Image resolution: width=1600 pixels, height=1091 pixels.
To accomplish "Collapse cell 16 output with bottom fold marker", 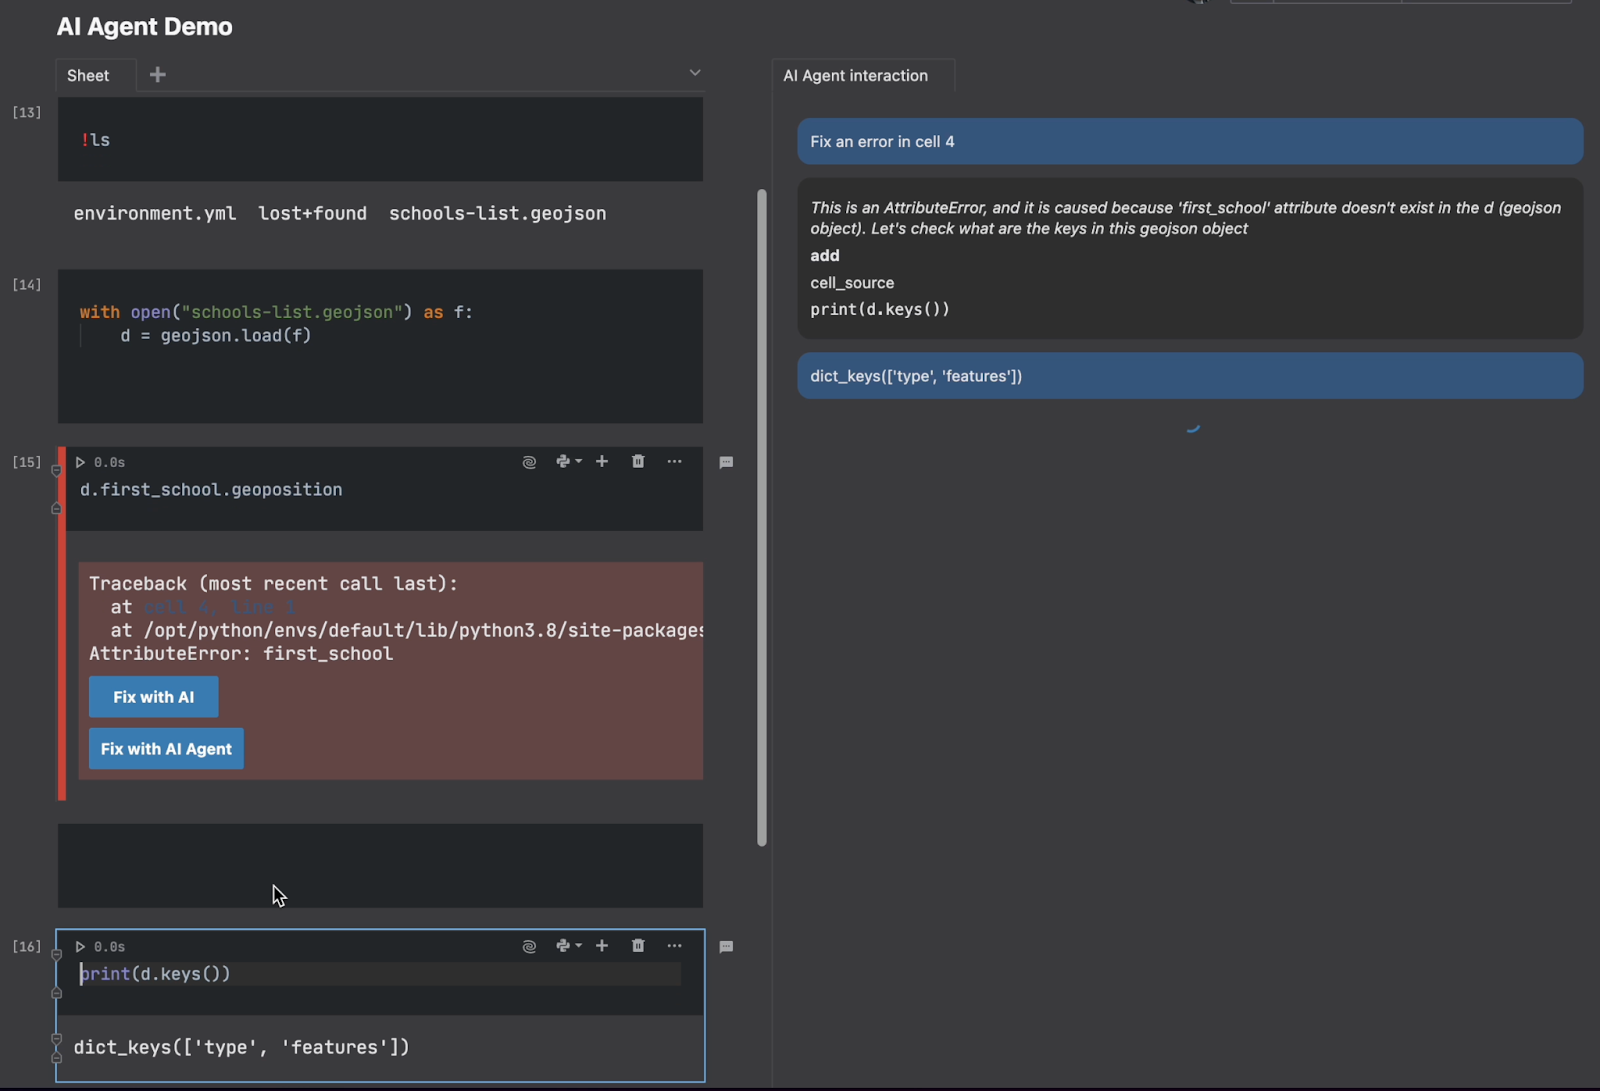I will point(57,1058).
